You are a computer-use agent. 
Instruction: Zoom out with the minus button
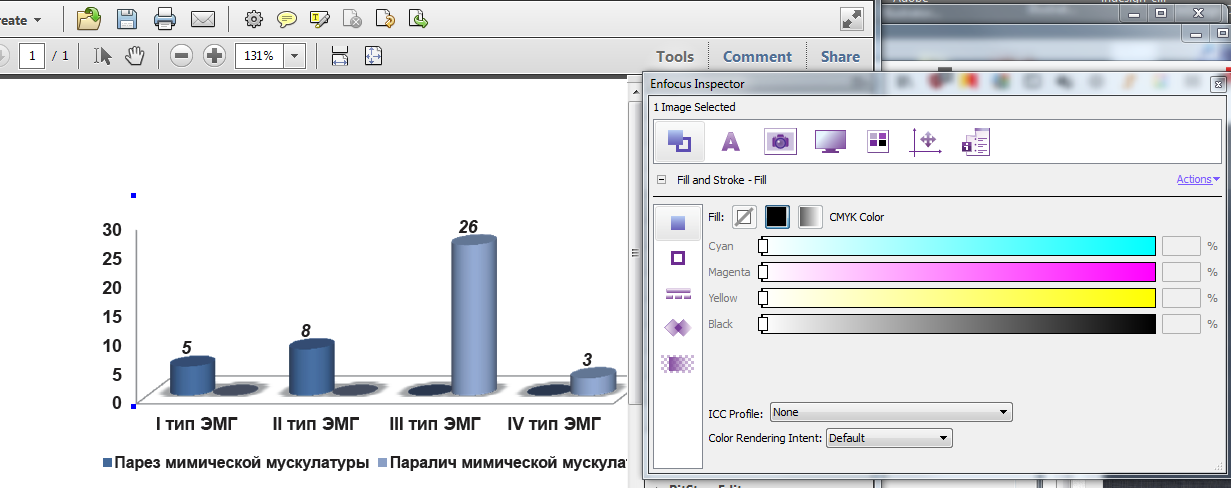pos(181,56)
